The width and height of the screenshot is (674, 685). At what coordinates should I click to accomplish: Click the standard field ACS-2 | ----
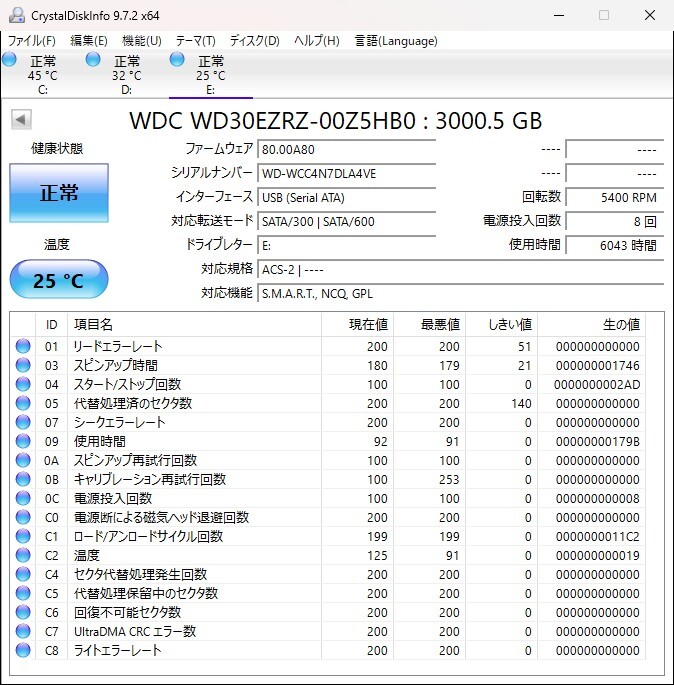click(460, 270)
